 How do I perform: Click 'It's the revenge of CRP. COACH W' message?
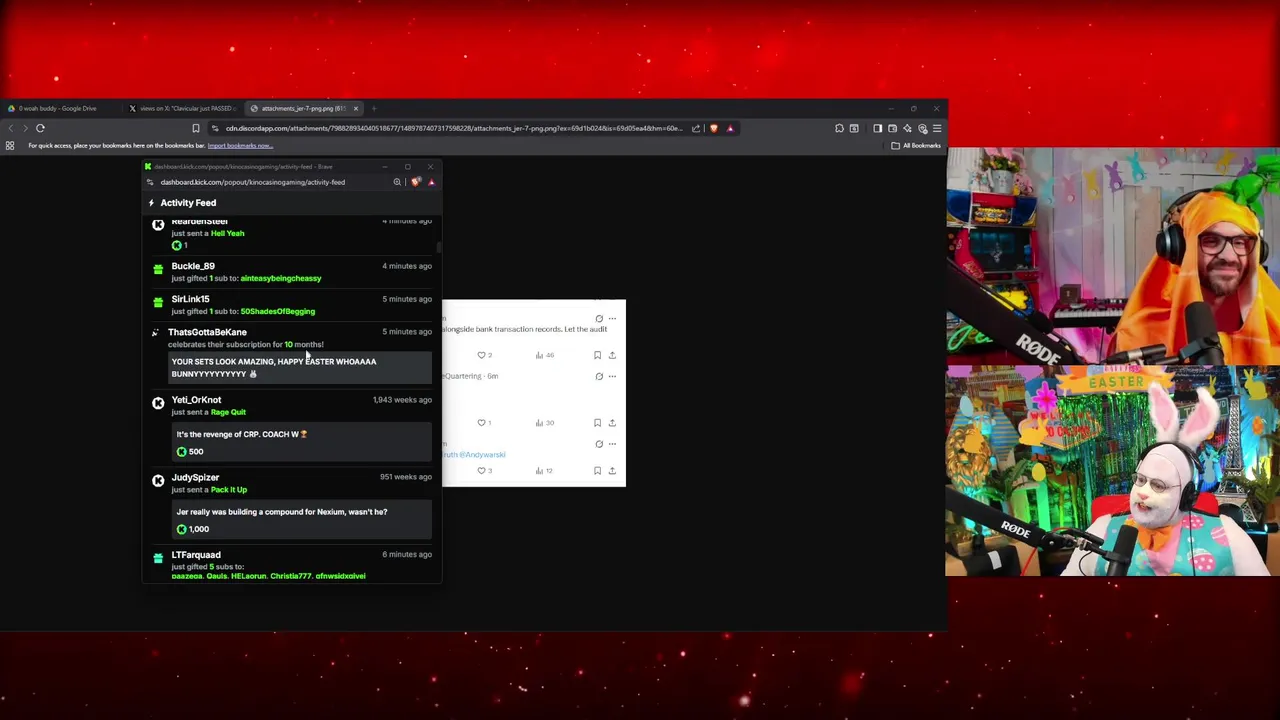pos(242,434)
